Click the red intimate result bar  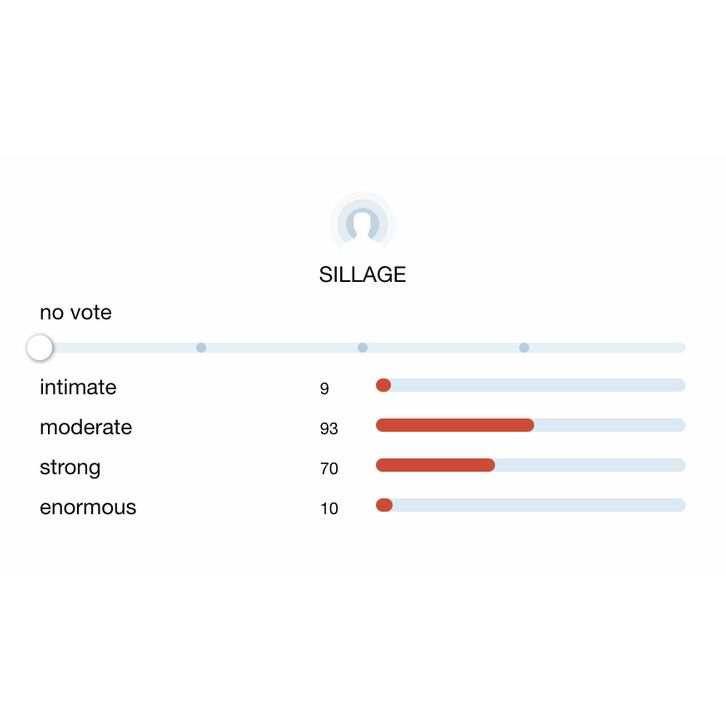click(383, 386)
